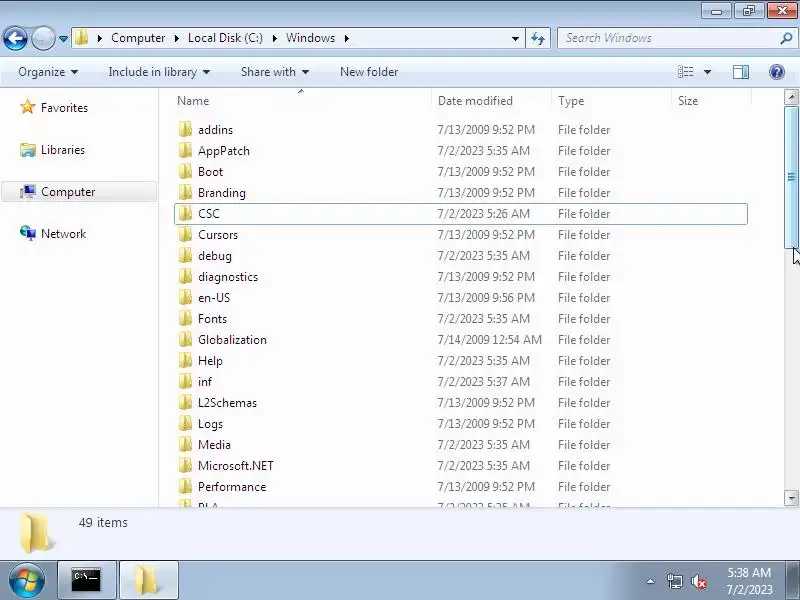
Task: Open the Share with menu
Action: [x=274, y=72]
